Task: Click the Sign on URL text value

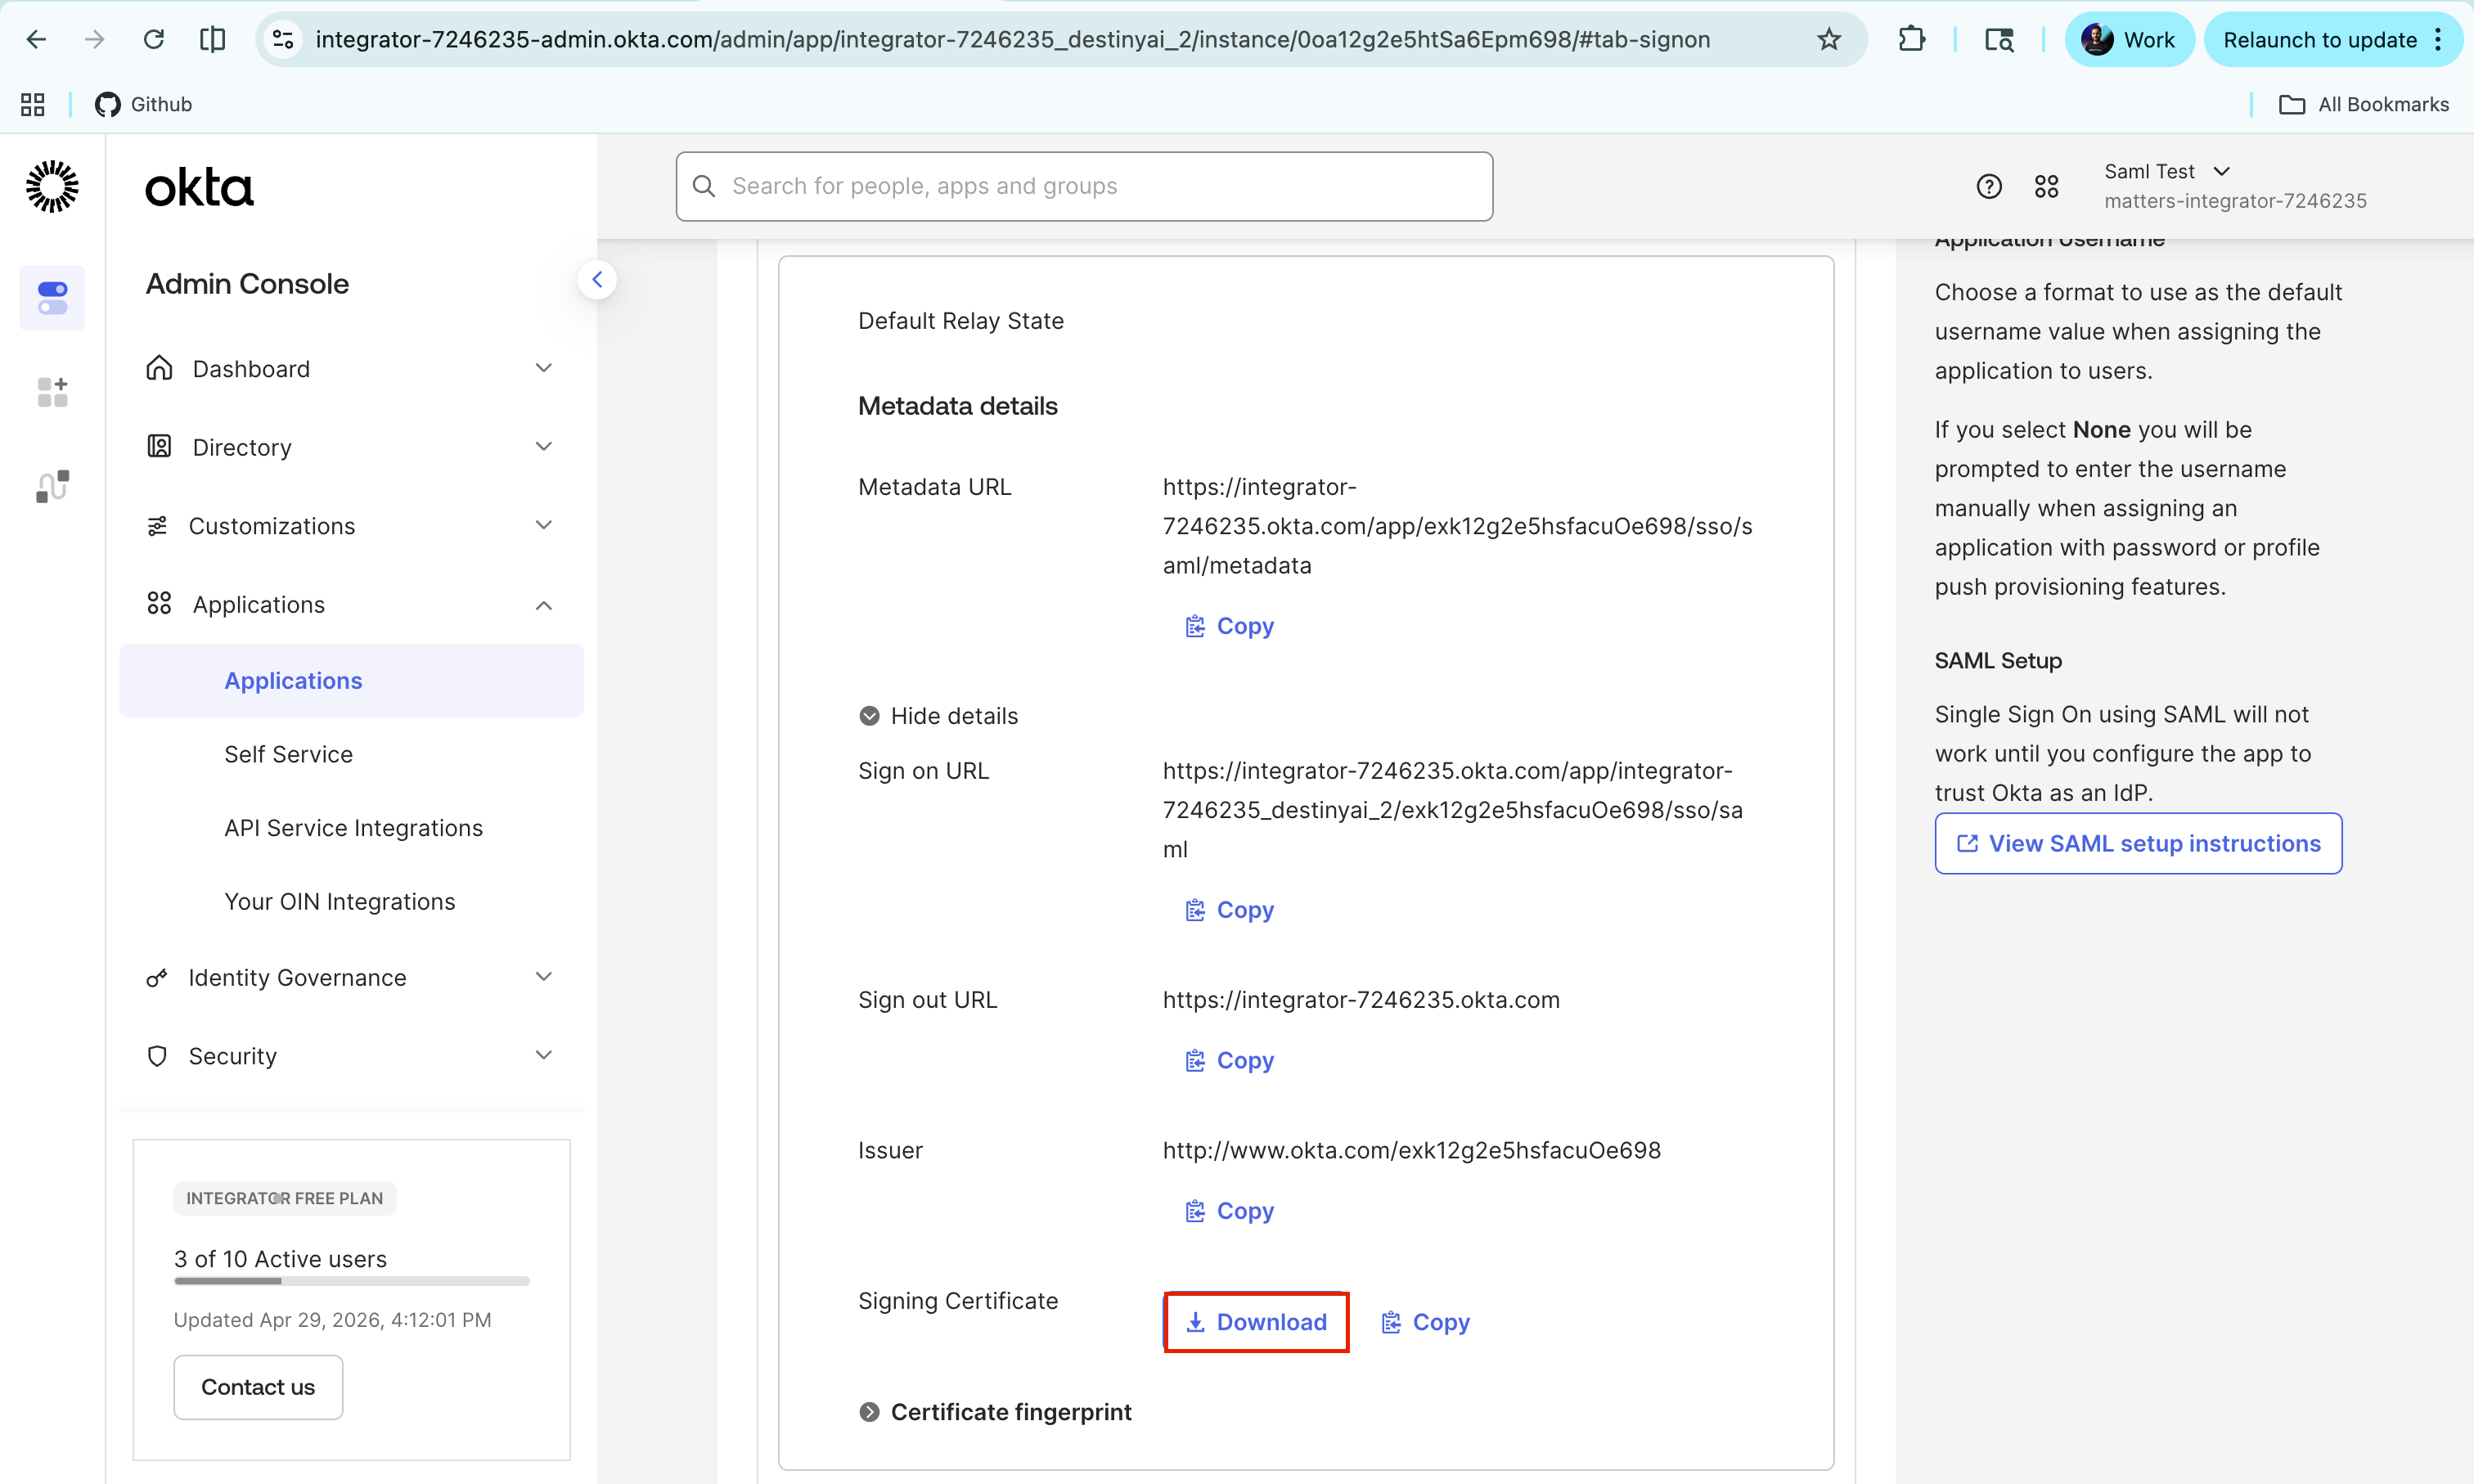Action: click(x=1452, y=810)
